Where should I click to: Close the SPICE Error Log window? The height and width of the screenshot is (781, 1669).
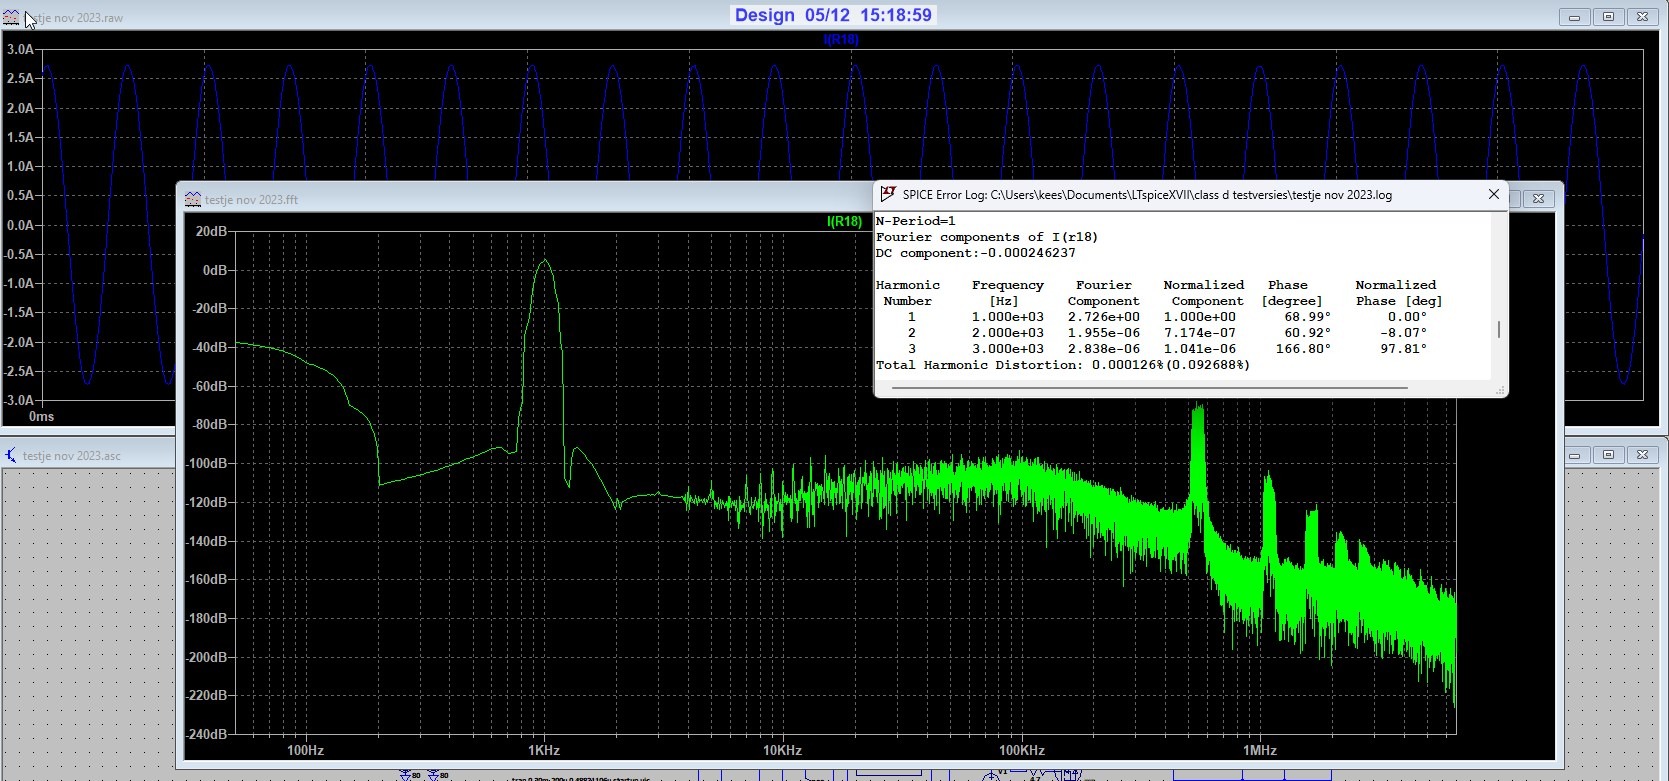(1494, 195)
